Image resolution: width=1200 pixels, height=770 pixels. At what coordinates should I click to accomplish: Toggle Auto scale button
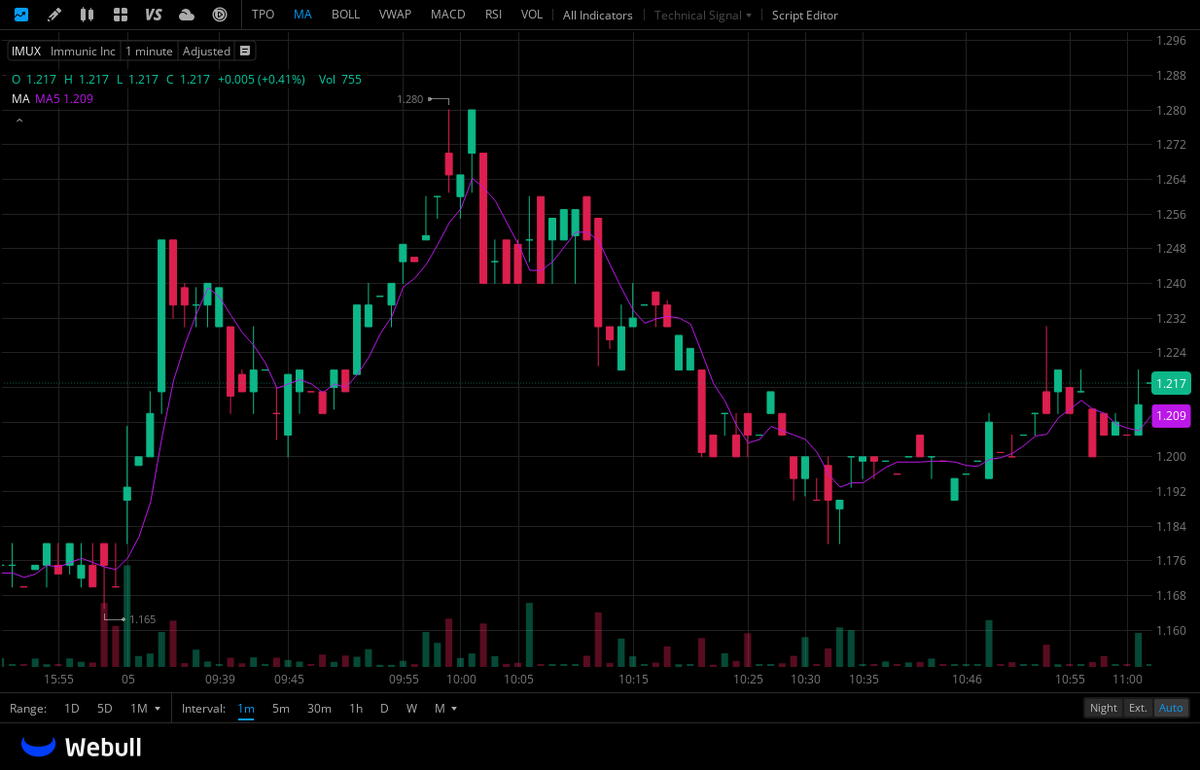[1171, 708]
